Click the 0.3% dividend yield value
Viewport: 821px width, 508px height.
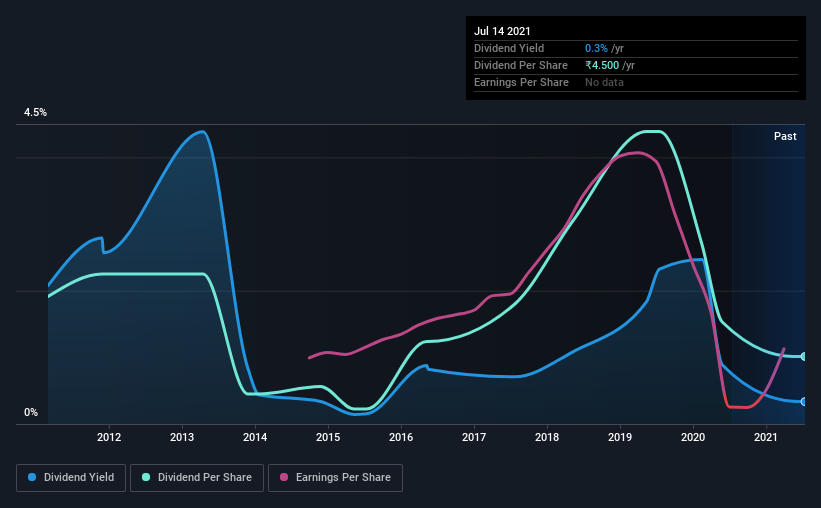pos(596,49)
